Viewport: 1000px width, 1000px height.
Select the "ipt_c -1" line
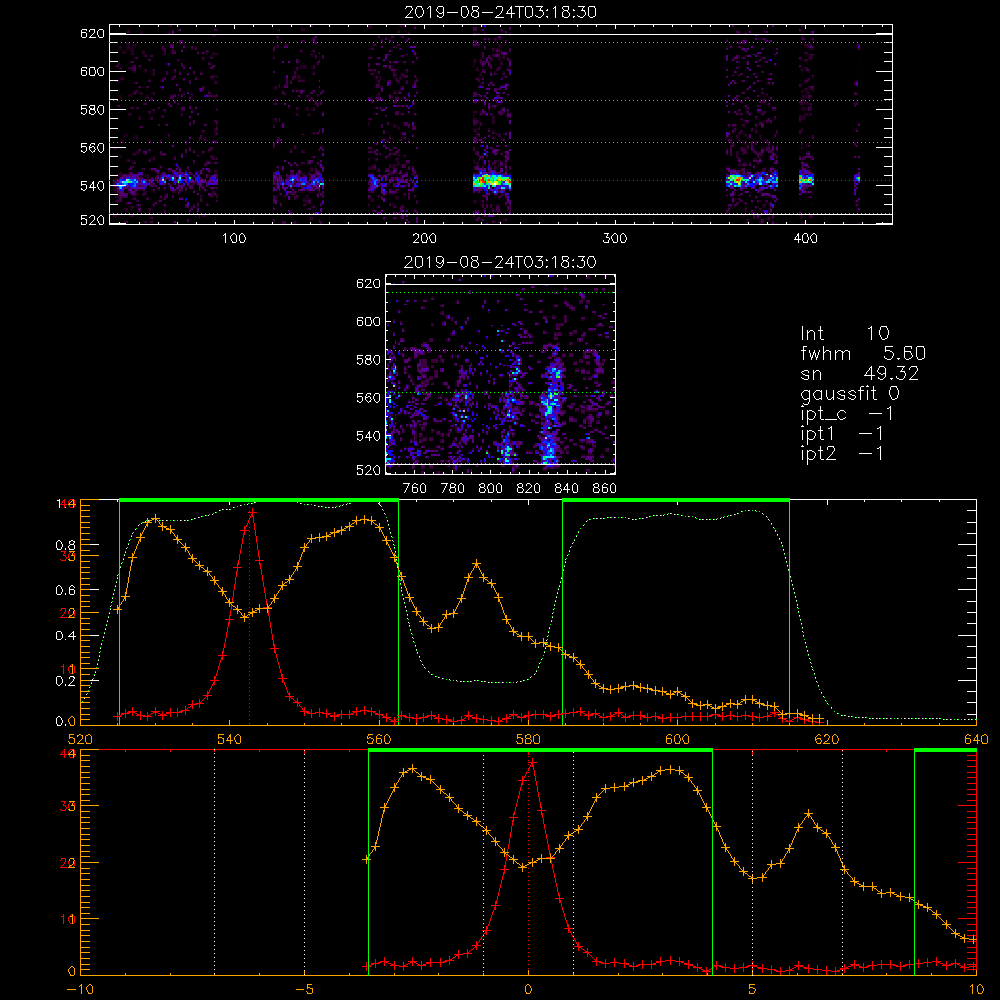point(847,414)
